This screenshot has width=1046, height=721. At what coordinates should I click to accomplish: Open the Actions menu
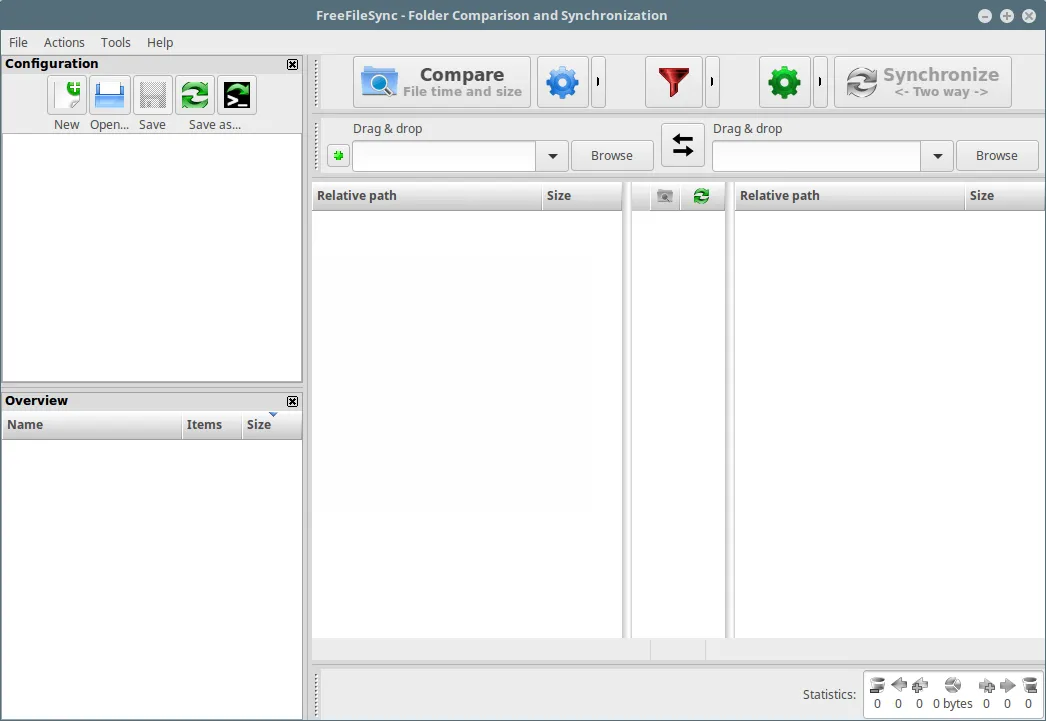click(x=64, y=42)
